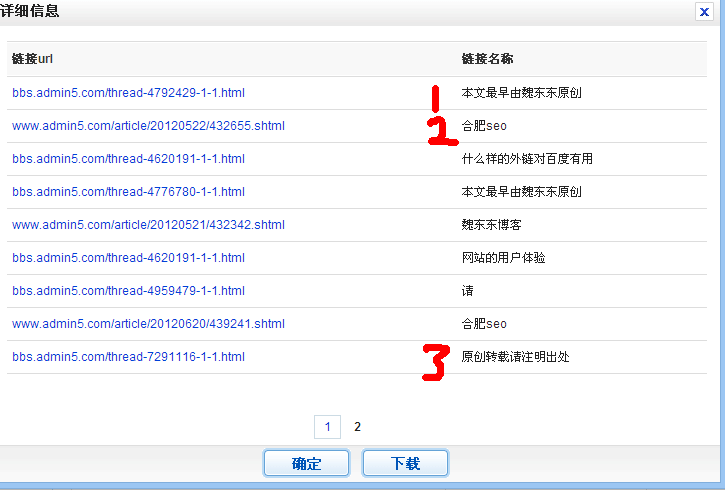The image size is (725, 490).
Task: Select 合肥seo in the 439241.shtml row
Action: 484,324
